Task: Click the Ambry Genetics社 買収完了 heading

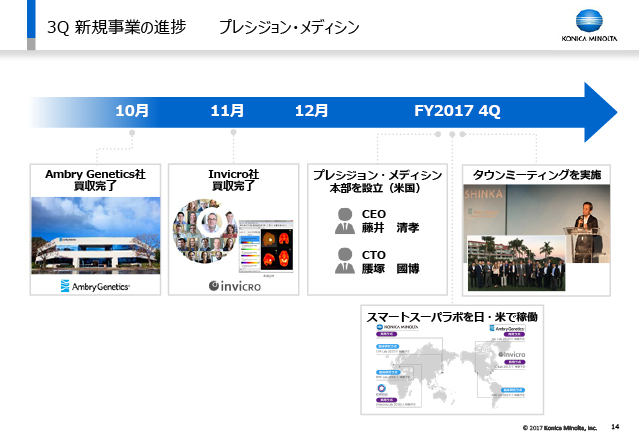Action: click(95, 180)
